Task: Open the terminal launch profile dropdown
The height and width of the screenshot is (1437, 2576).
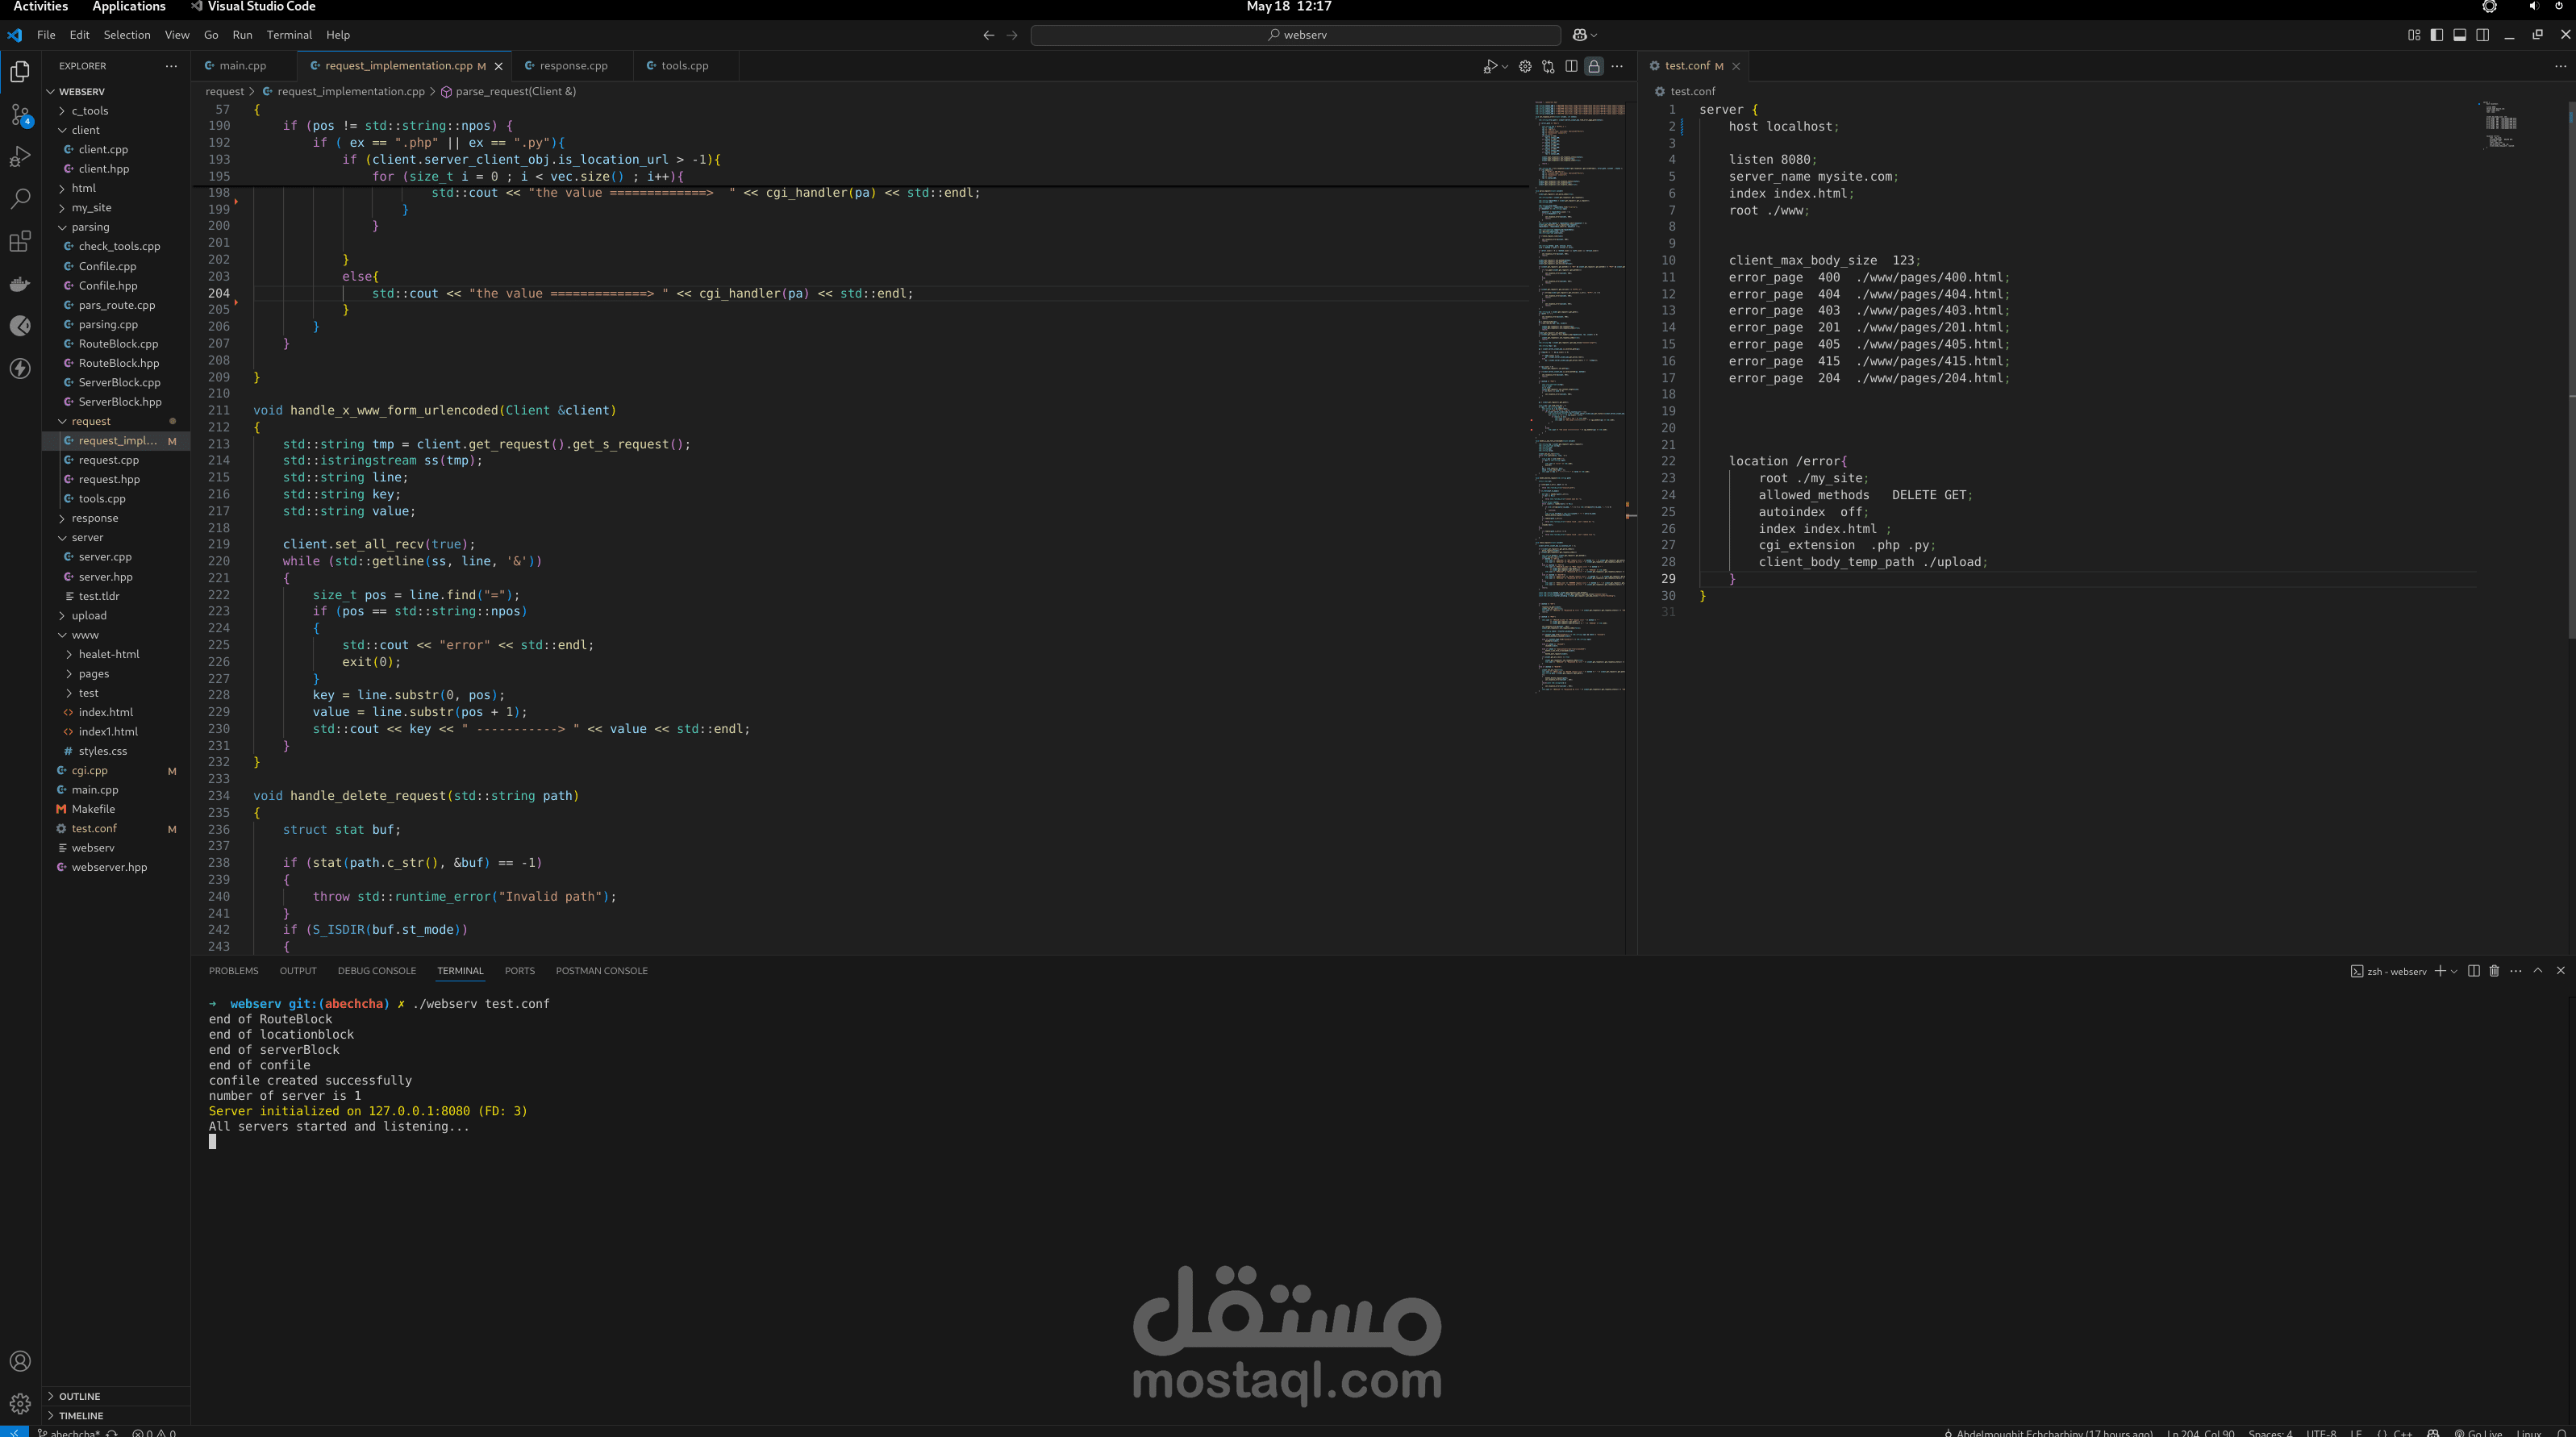Action: (2454, 971)
